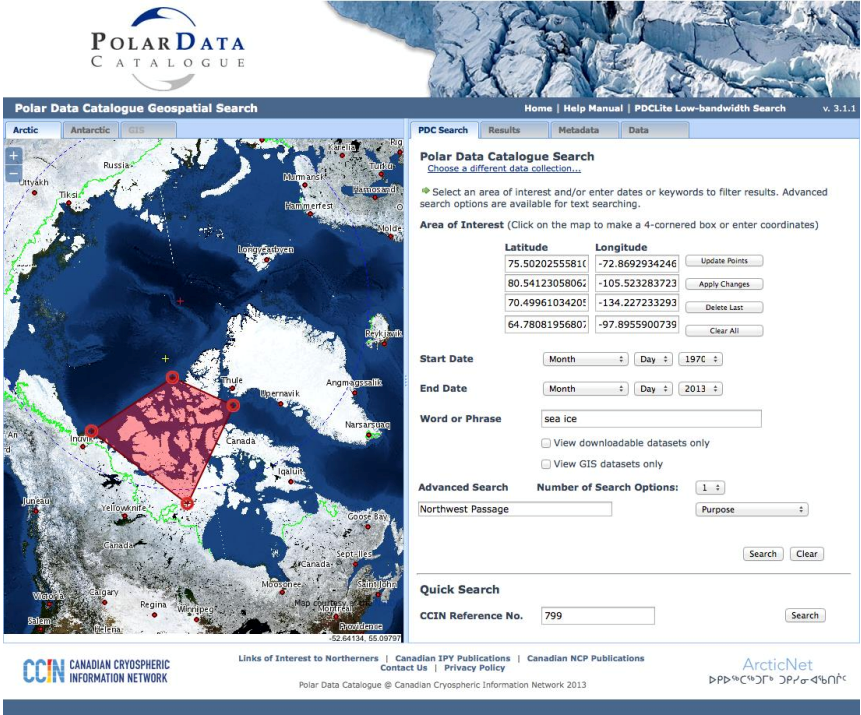Switch to the Antarctic map tab

pyautogui.click(x=90, y=130)
